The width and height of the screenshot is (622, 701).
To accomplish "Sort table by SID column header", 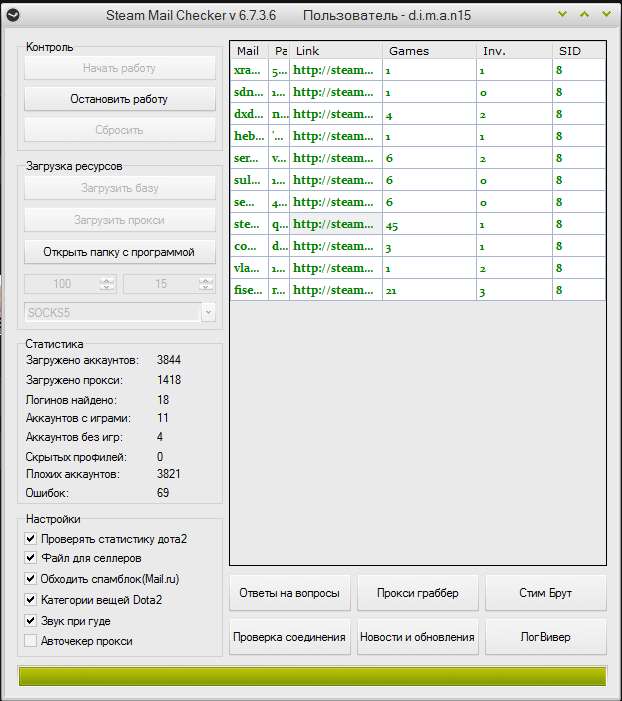I will [x=579, y=51].
